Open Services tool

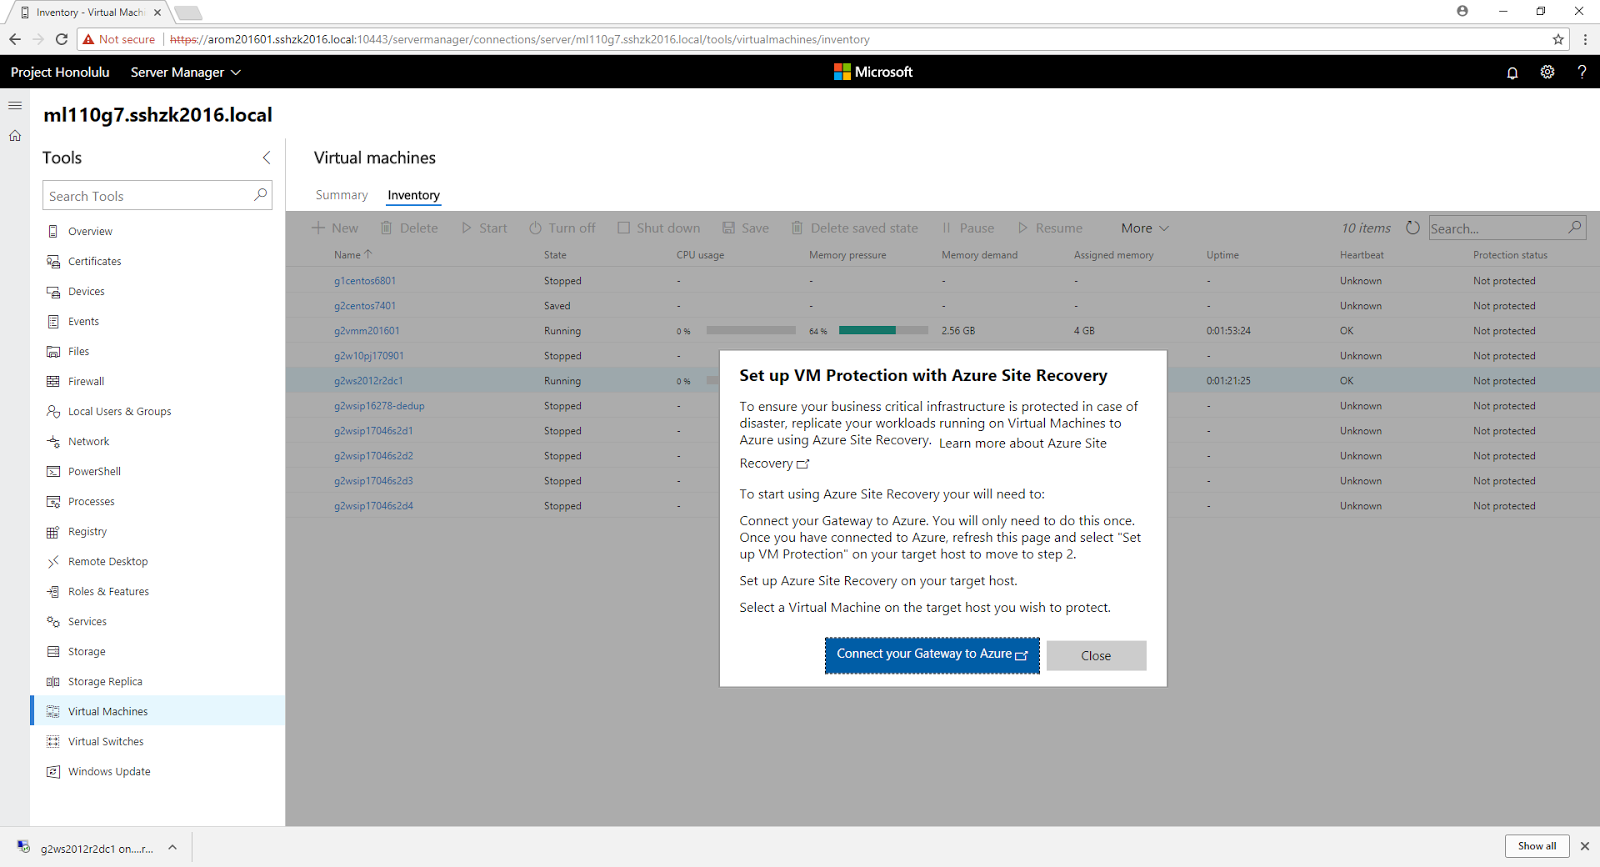[x=87, y=621]
